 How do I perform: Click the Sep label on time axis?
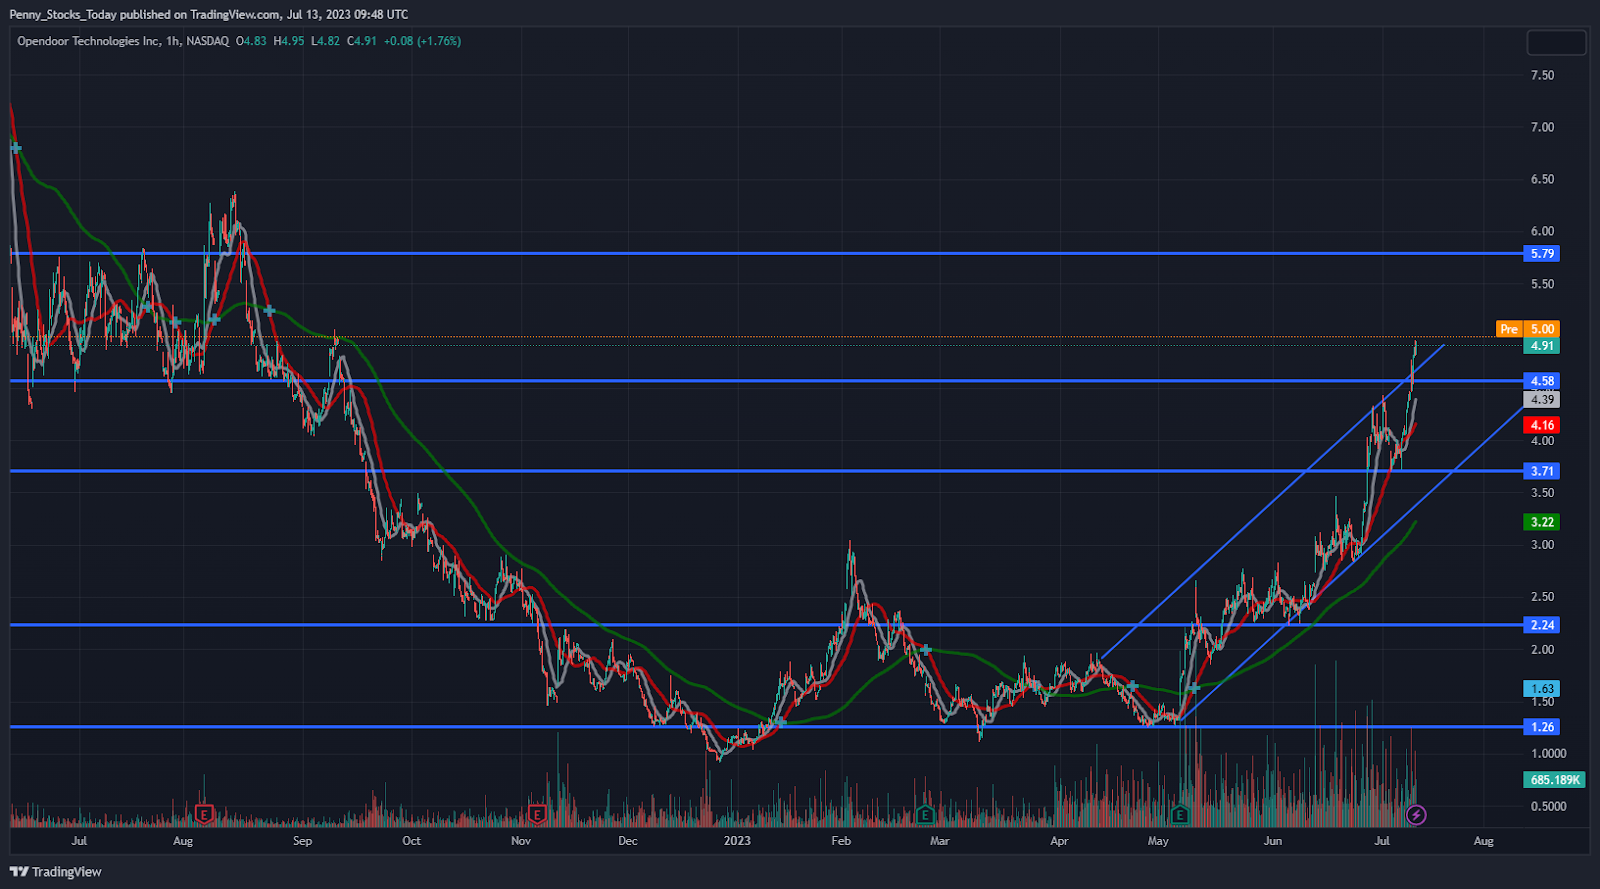[x=303, y=841]
